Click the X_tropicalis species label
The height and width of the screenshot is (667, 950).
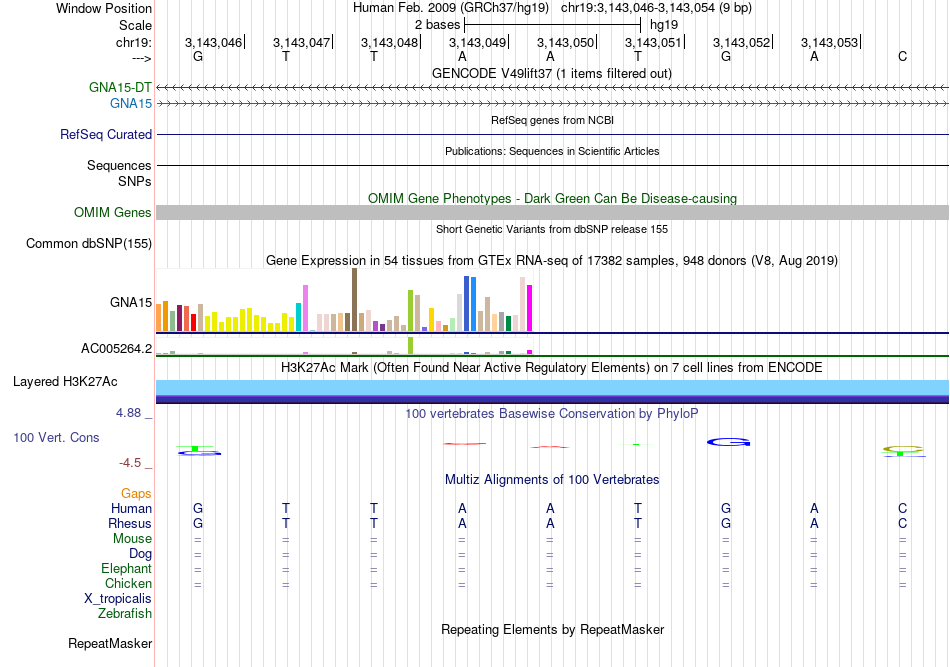[x=118, y=599]
